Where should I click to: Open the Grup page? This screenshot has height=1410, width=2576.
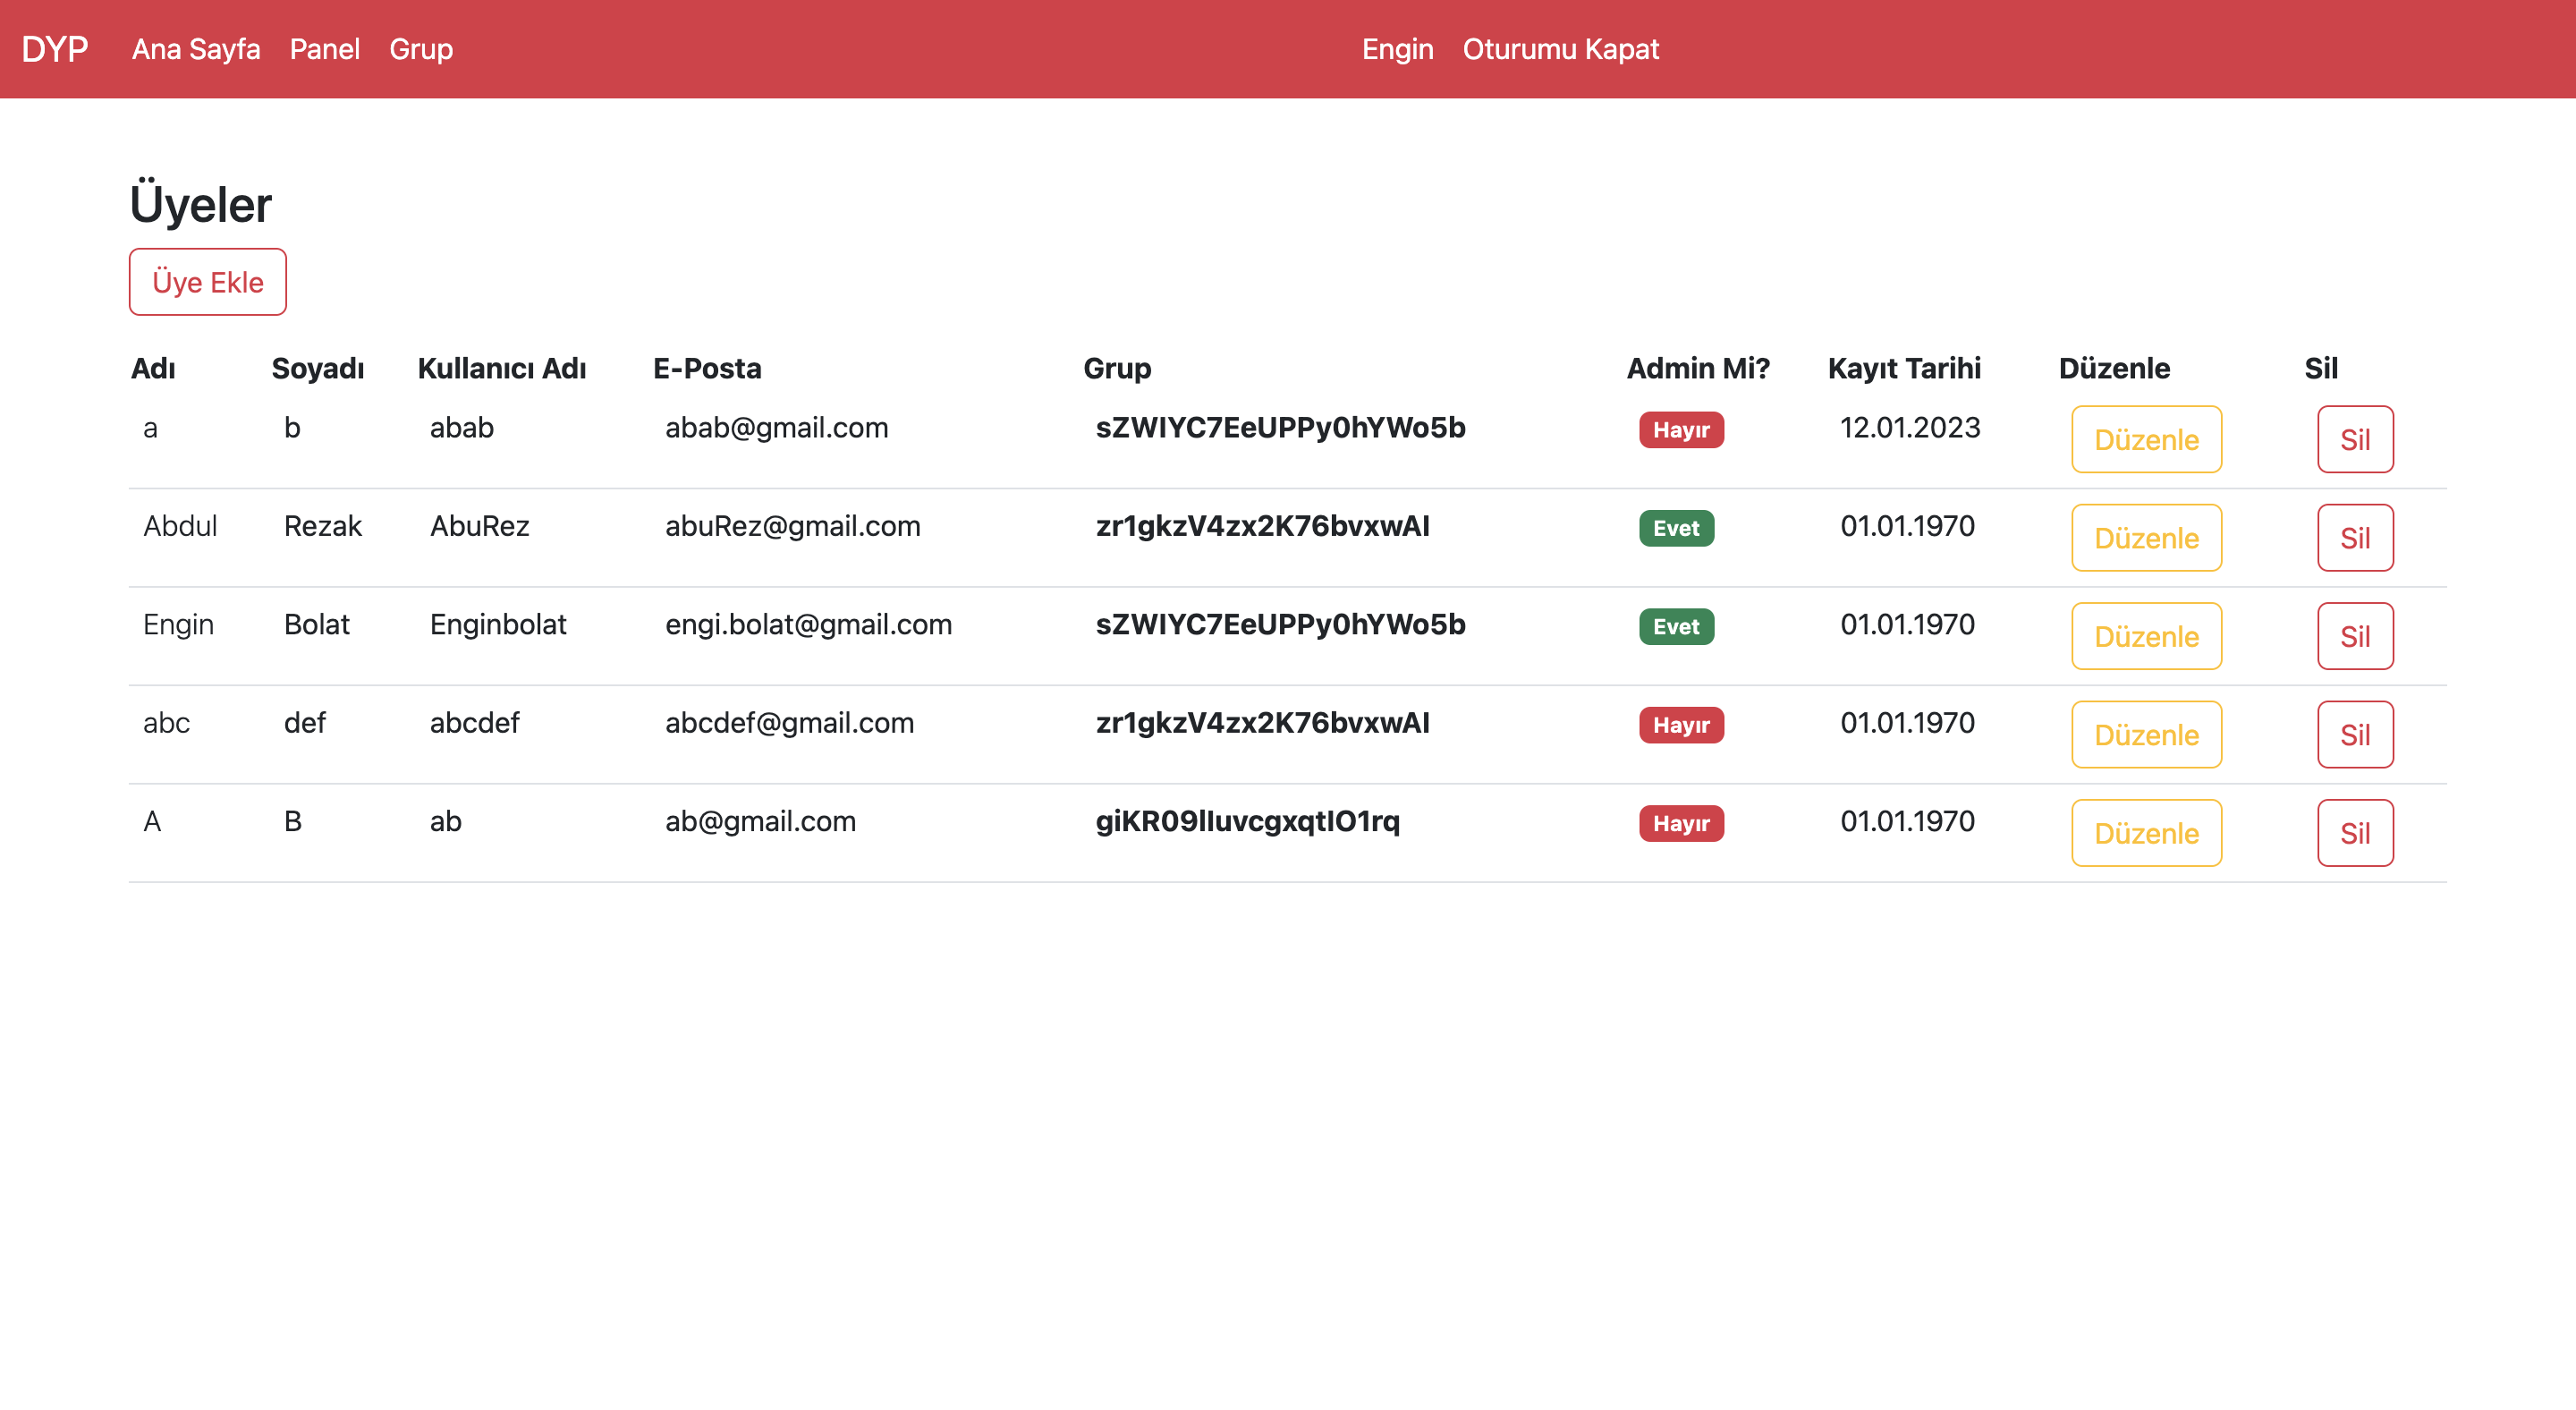[420, 50]
